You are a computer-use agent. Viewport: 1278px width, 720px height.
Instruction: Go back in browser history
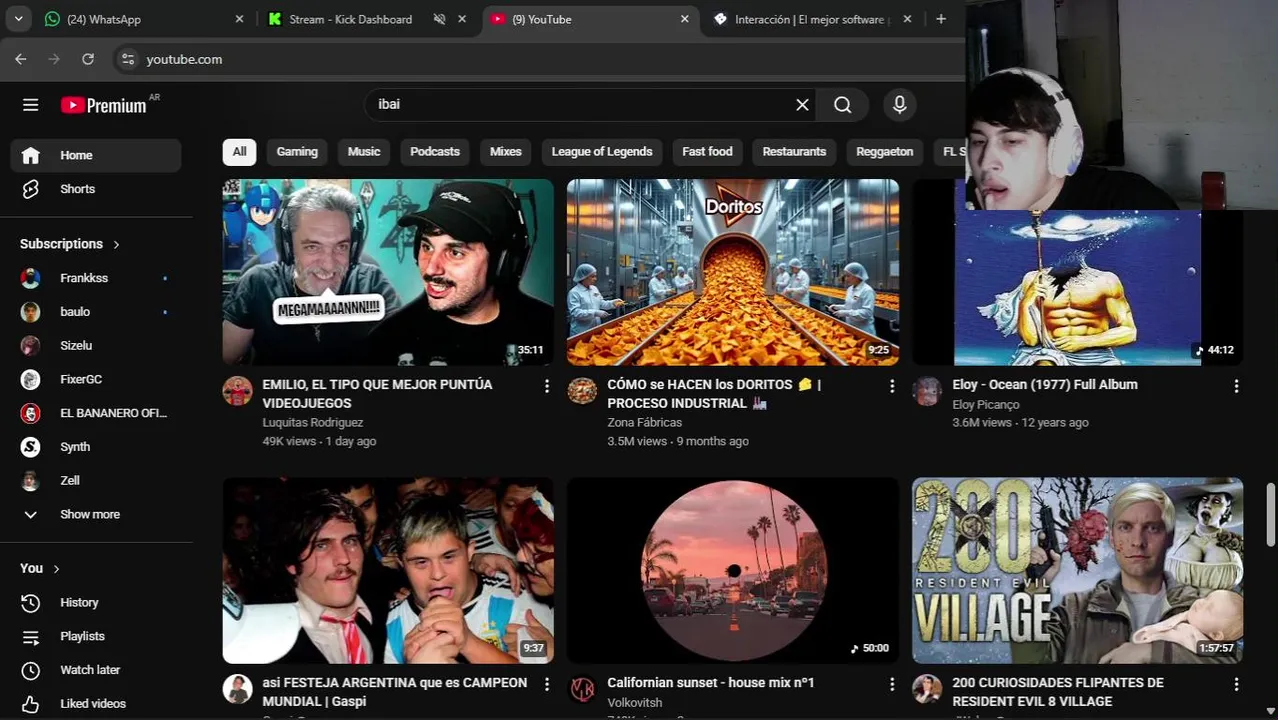[21, 59]
